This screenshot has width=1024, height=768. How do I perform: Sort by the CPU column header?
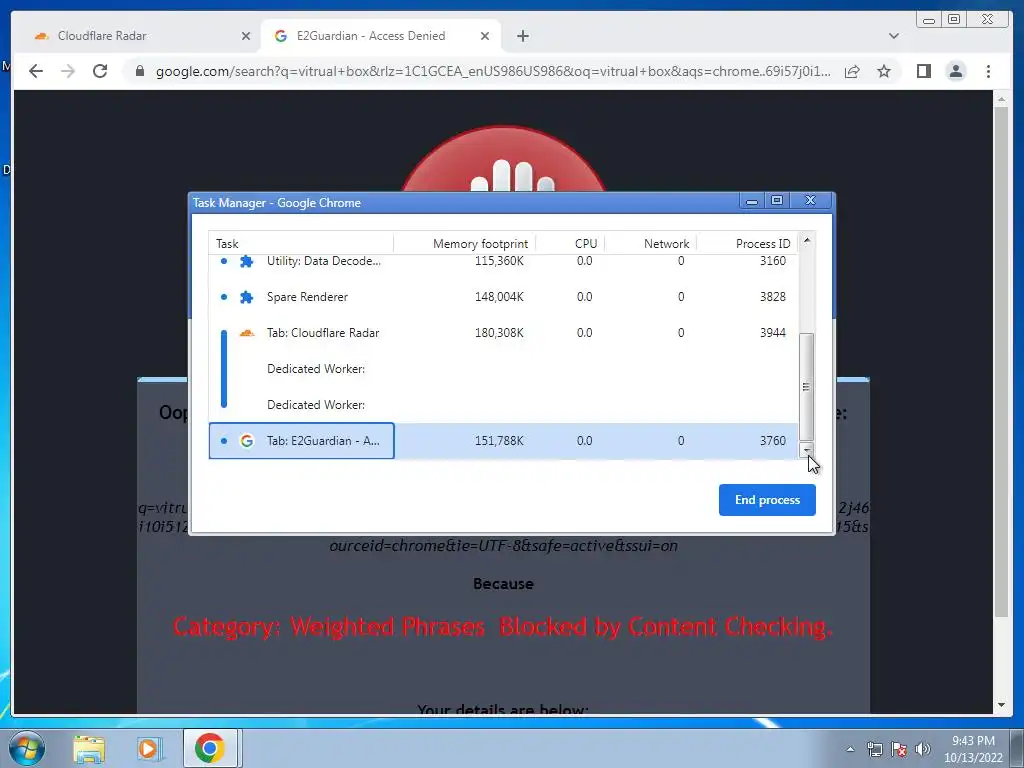(x=570, y=244)
